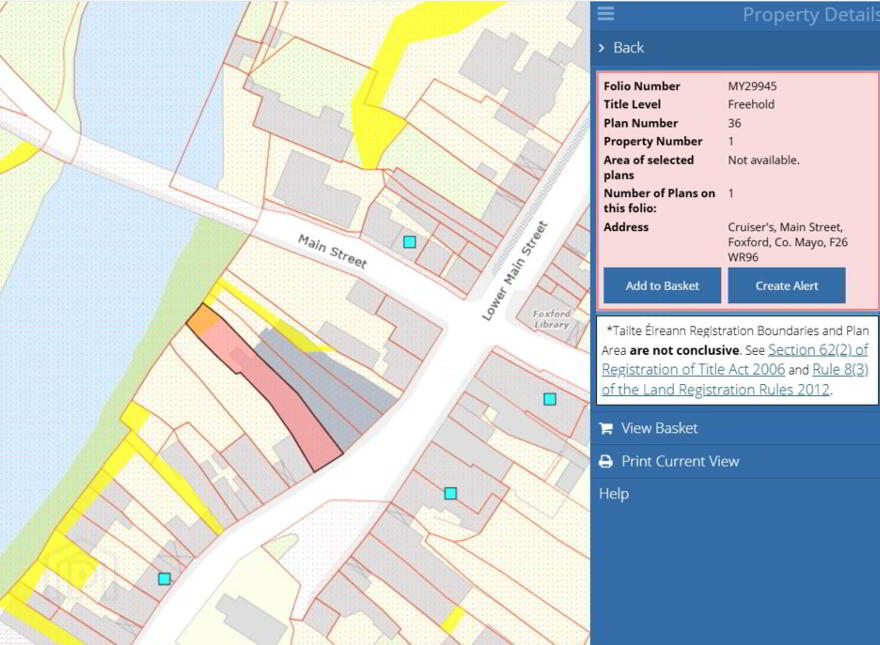Collapse panel using the Back chevron
This screenshot has height=645, width=880.
tap(602, 48)
